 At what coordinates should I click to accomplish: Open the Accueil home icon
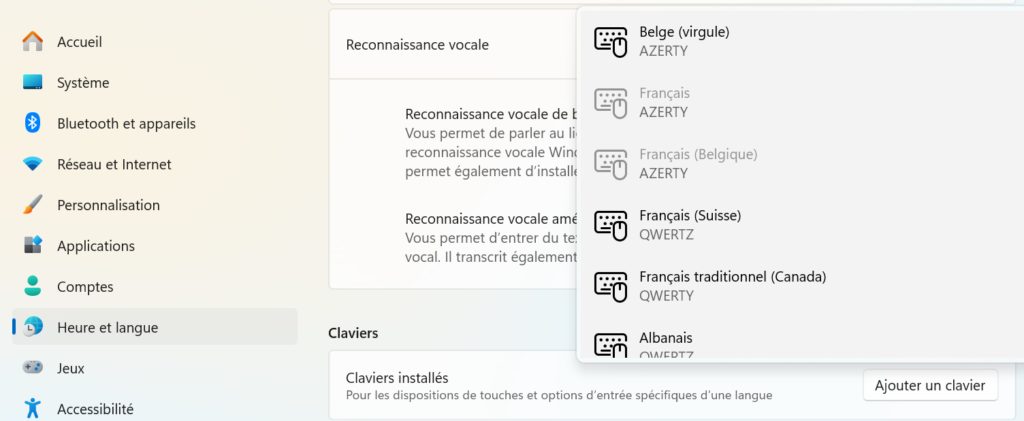click(x=32, y=42)
